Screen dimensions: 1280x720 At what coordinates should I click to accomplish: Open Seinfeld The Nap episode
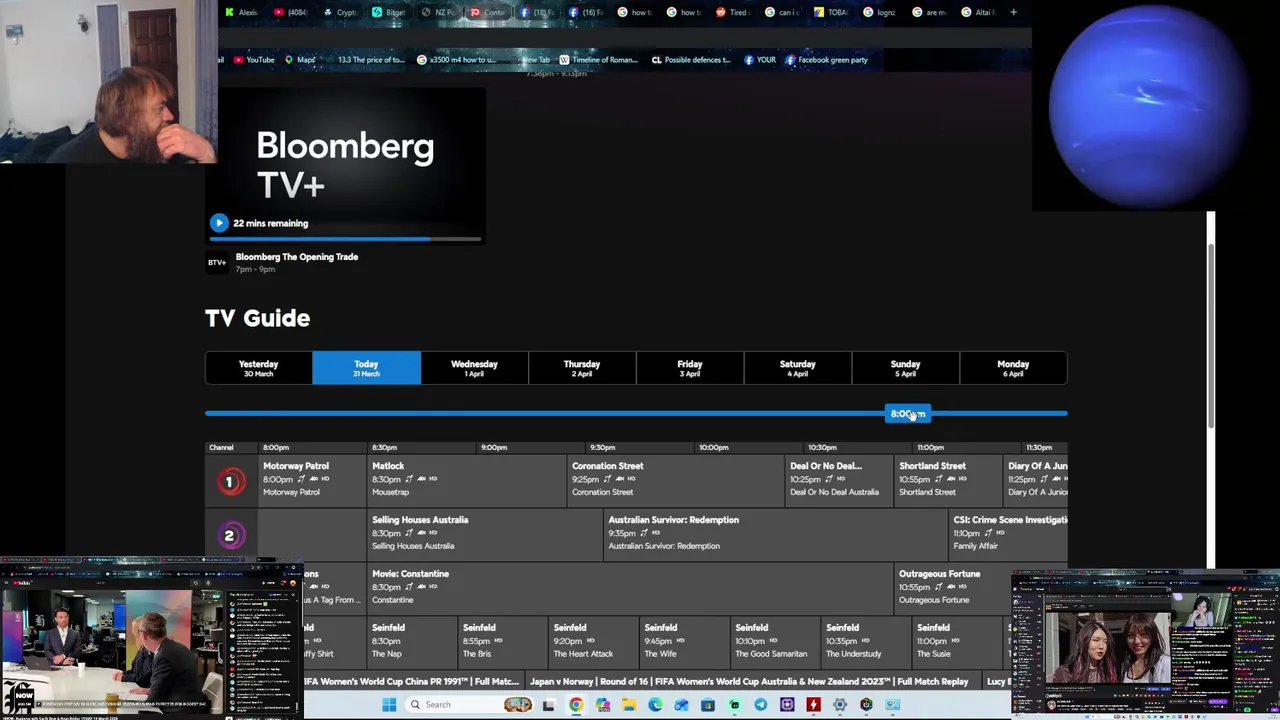[x=412, y=641]
